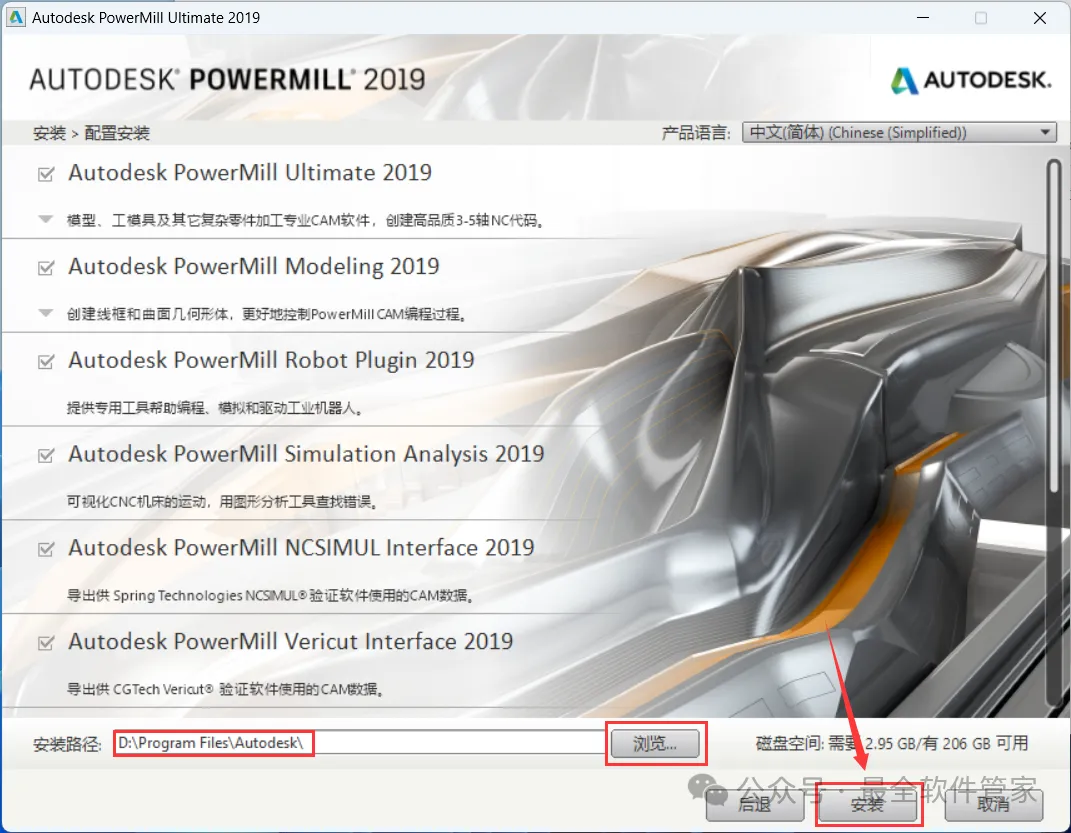Select PowerMill Simulation Analysis 2019 title

(306, 453)
